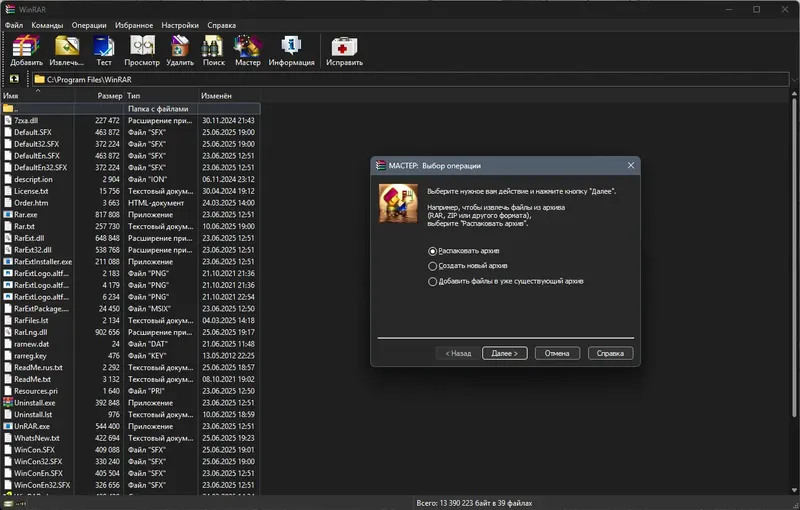Select the Default.SFX file row
The height and width of the screenshot is (510, 800).
(131, 132)
